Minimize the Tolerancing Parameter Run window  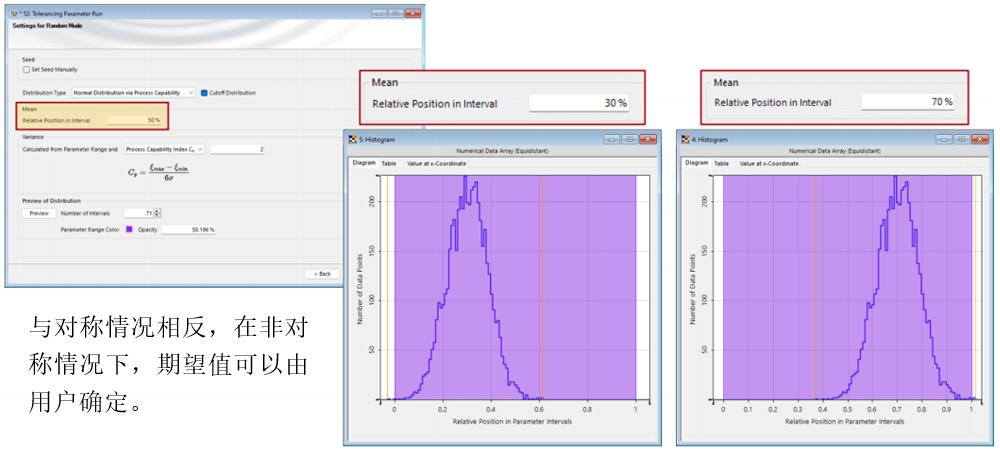[x=379, y=13]
